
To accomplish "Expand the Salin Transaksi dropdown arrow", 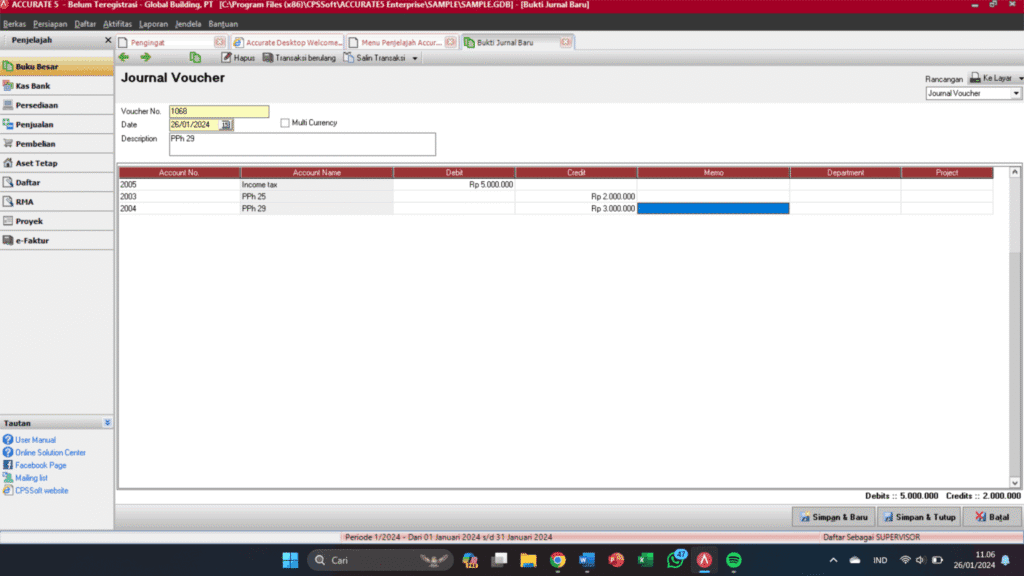I will coord(415,58).
